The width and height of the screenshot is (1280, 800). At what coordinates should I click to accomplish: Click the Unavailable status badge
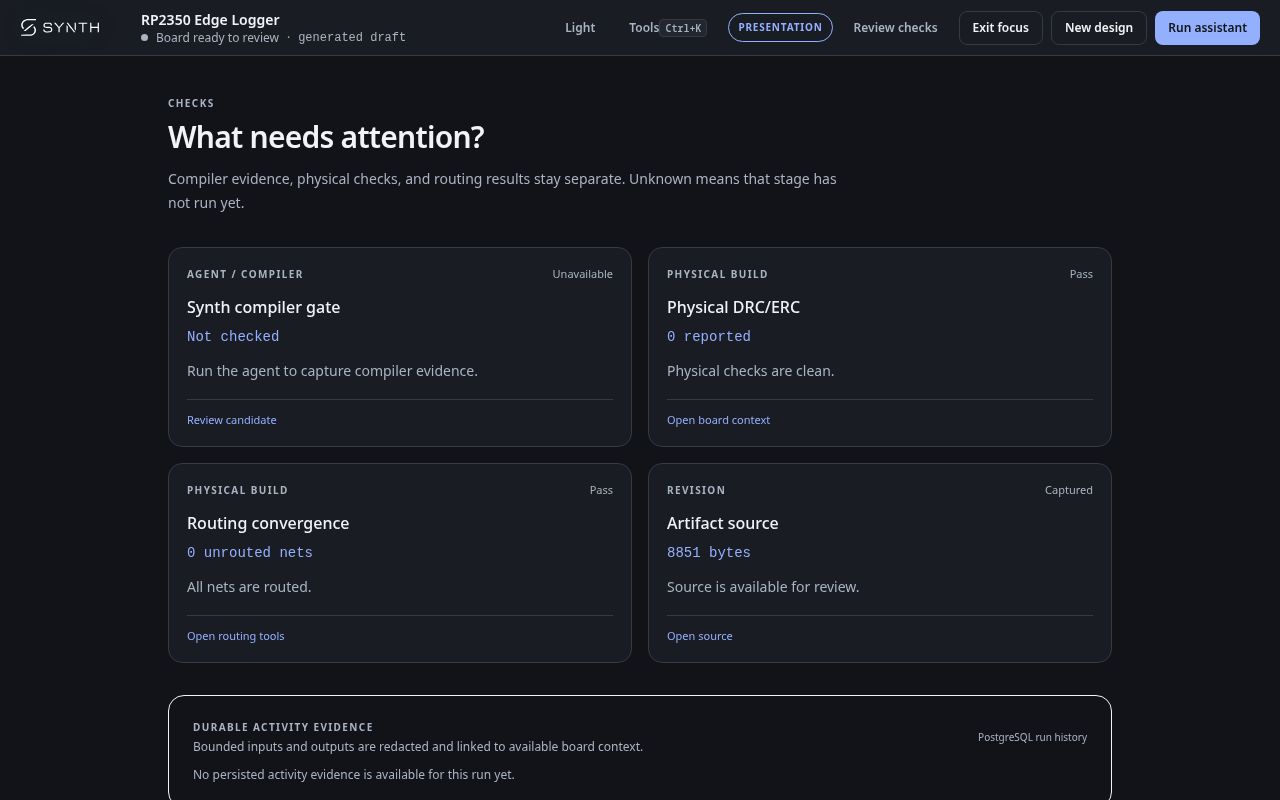[x=582, y=274]
